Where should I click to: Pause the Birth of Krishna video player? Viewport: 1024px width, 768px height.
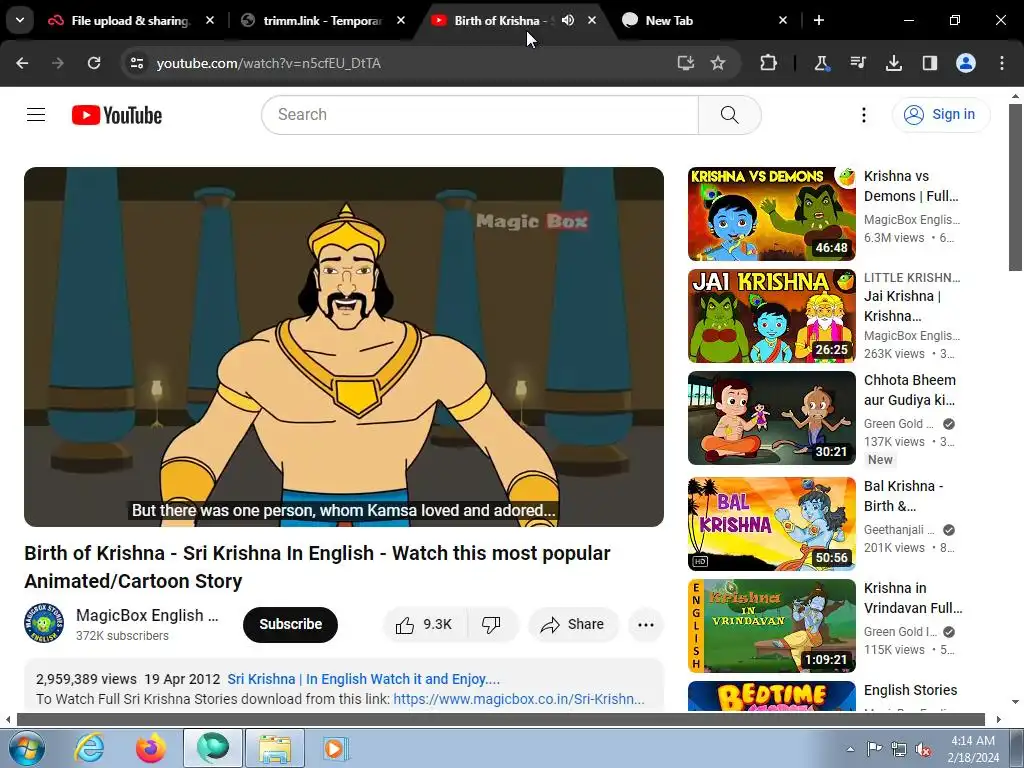tap(344, 347)
